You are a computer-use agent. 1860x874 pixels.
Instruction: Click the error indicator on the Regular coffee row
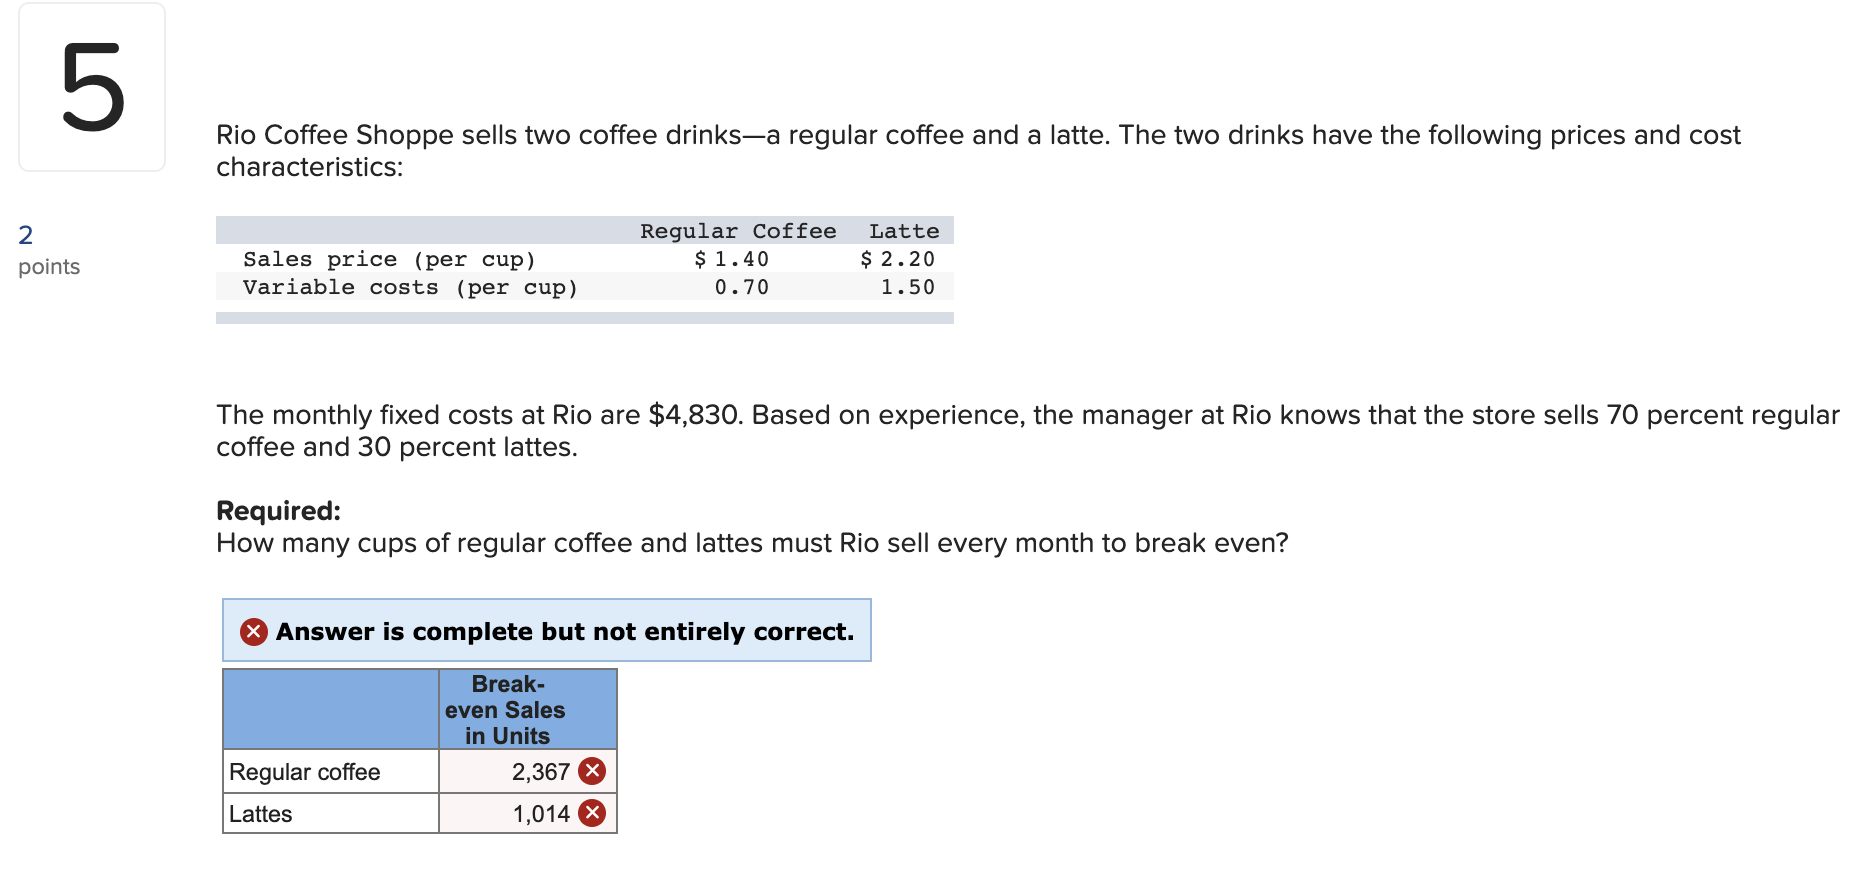pyautogui.click(x=594, y=771)
